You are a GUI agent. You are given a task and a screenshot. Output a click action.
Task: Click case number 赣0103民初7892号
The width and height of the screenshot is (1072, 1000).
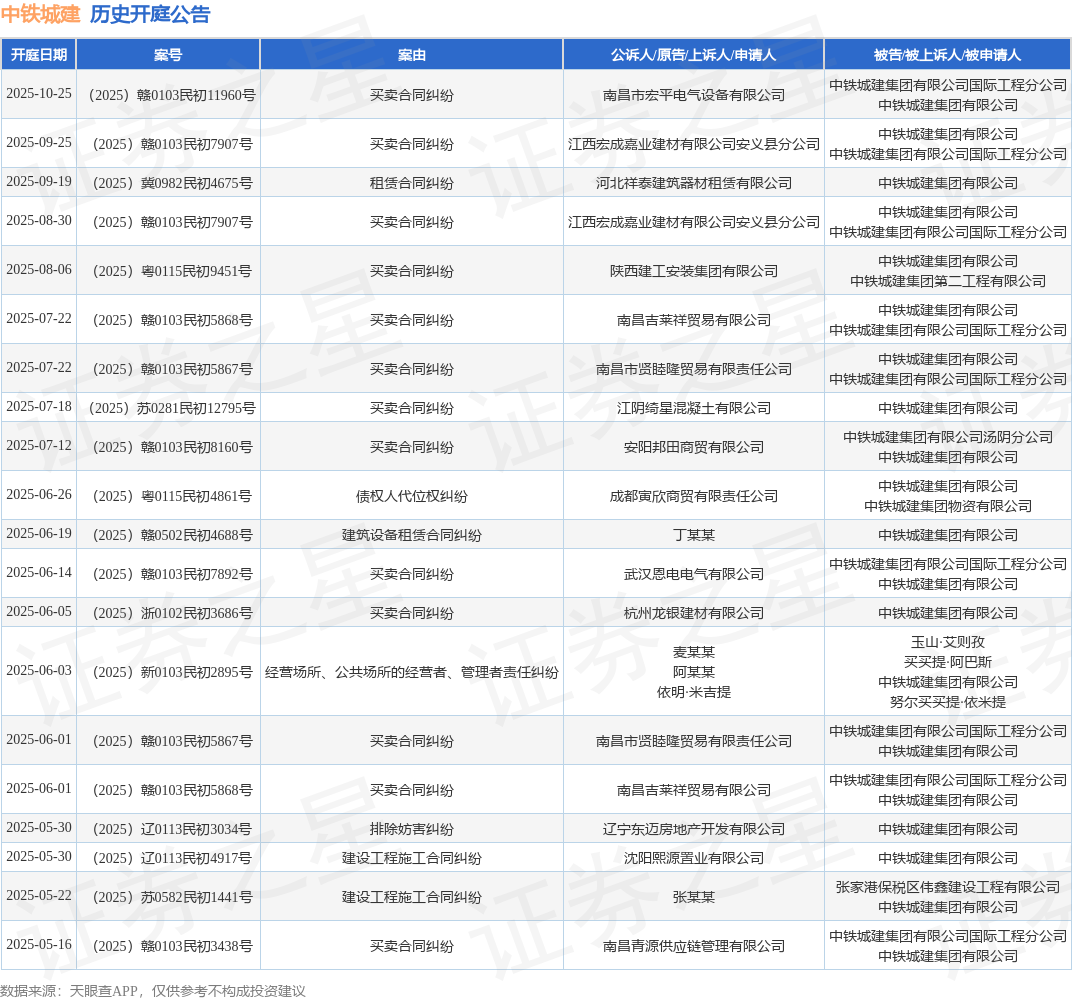click(172, 574)
